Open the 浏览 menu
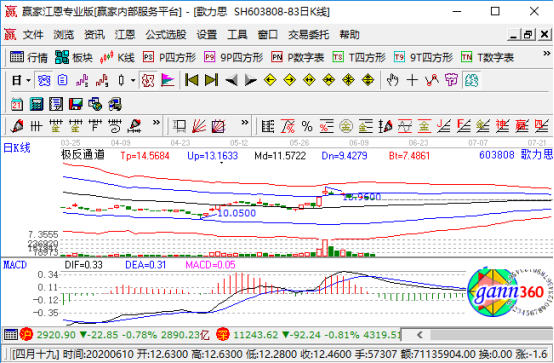 coord(64,35)
